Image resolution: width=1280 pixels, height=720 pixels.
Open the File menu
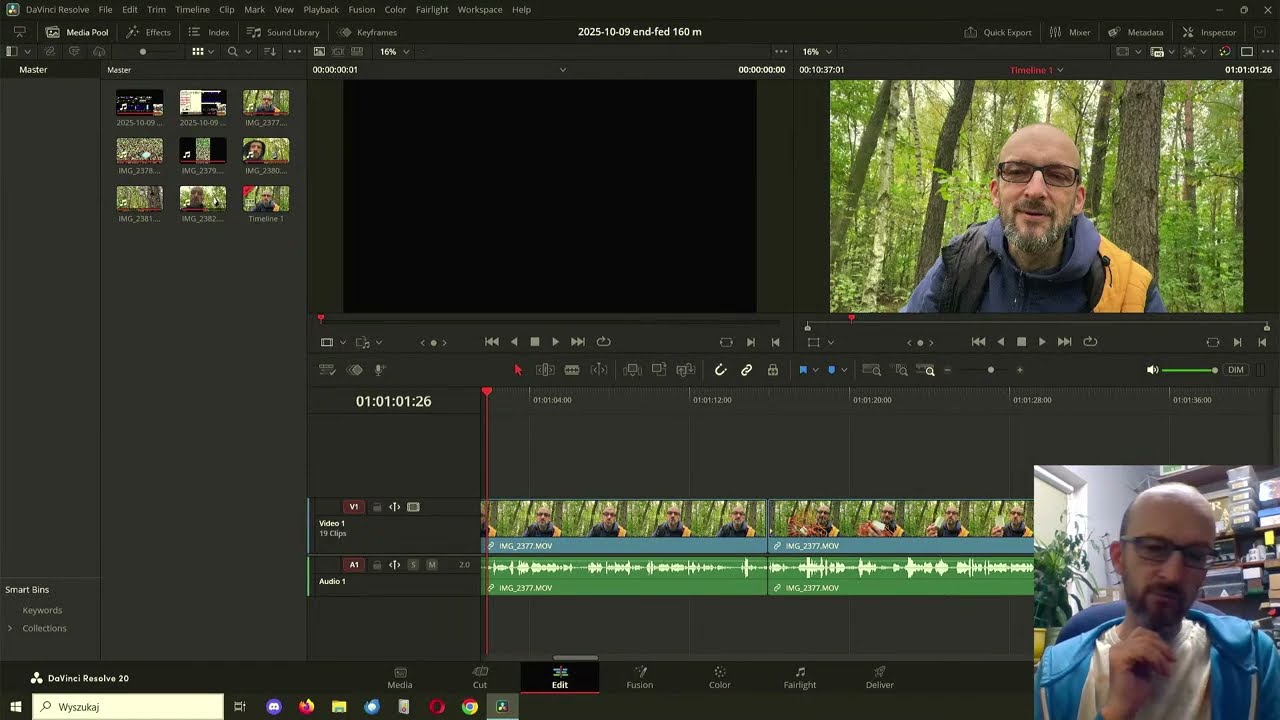click(105, 9)
